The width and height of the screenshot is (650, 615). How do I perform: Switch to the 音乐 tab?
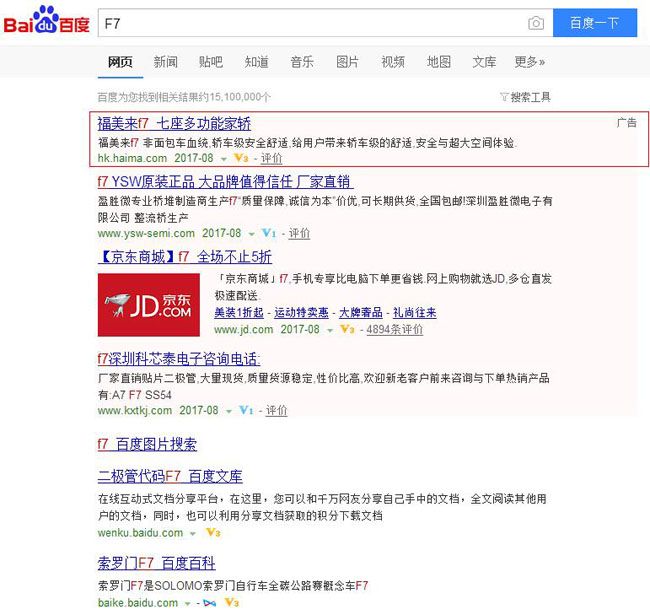pos(302,62)
